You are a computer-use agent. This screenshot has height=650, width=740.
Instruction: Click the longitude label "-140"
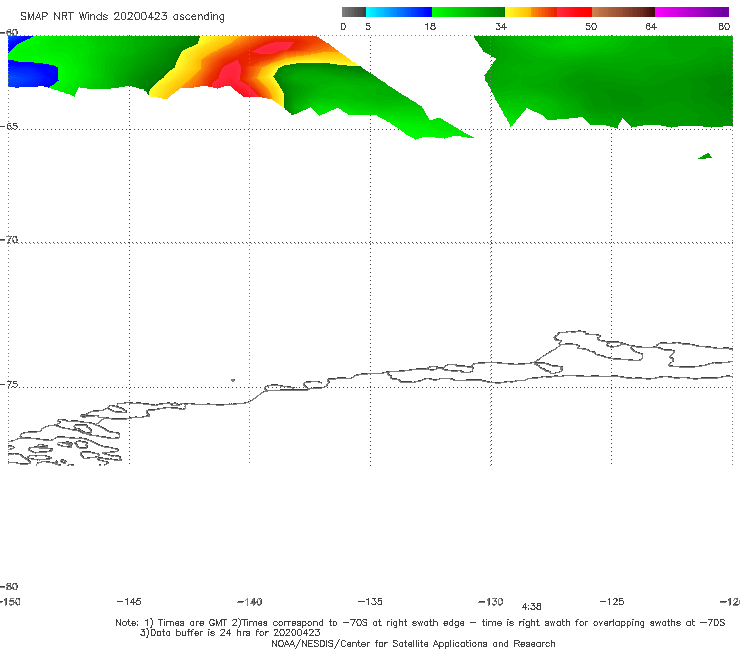click(250, 602)
